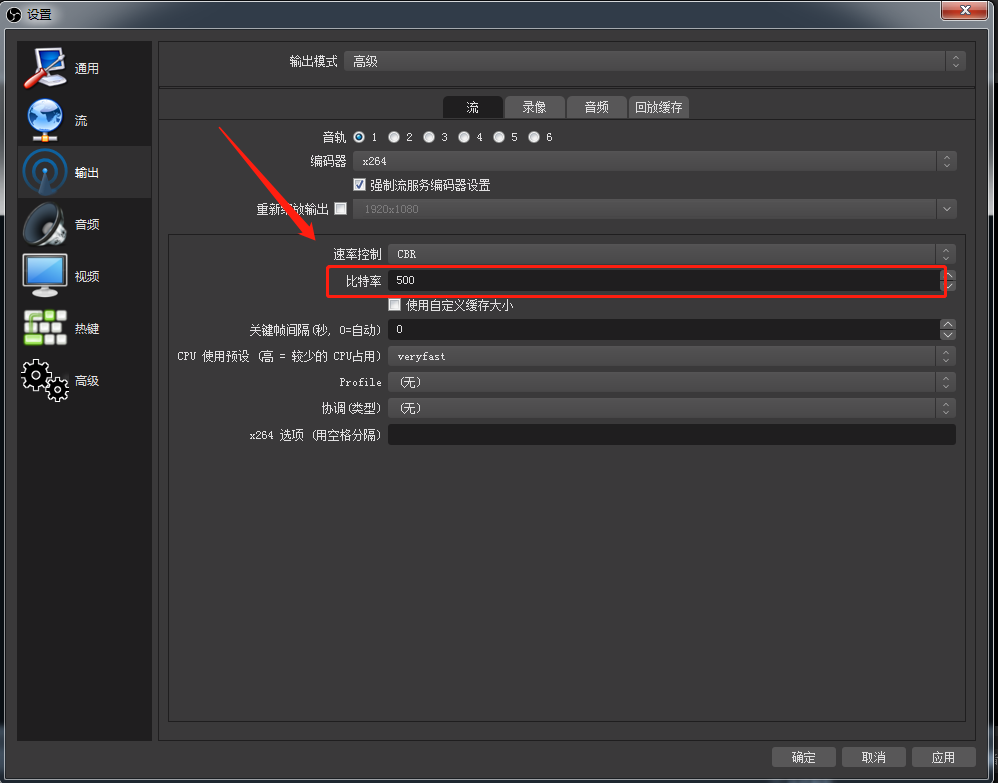Select the 视频 (Video) monitor icon

click(x=45, y=276)
